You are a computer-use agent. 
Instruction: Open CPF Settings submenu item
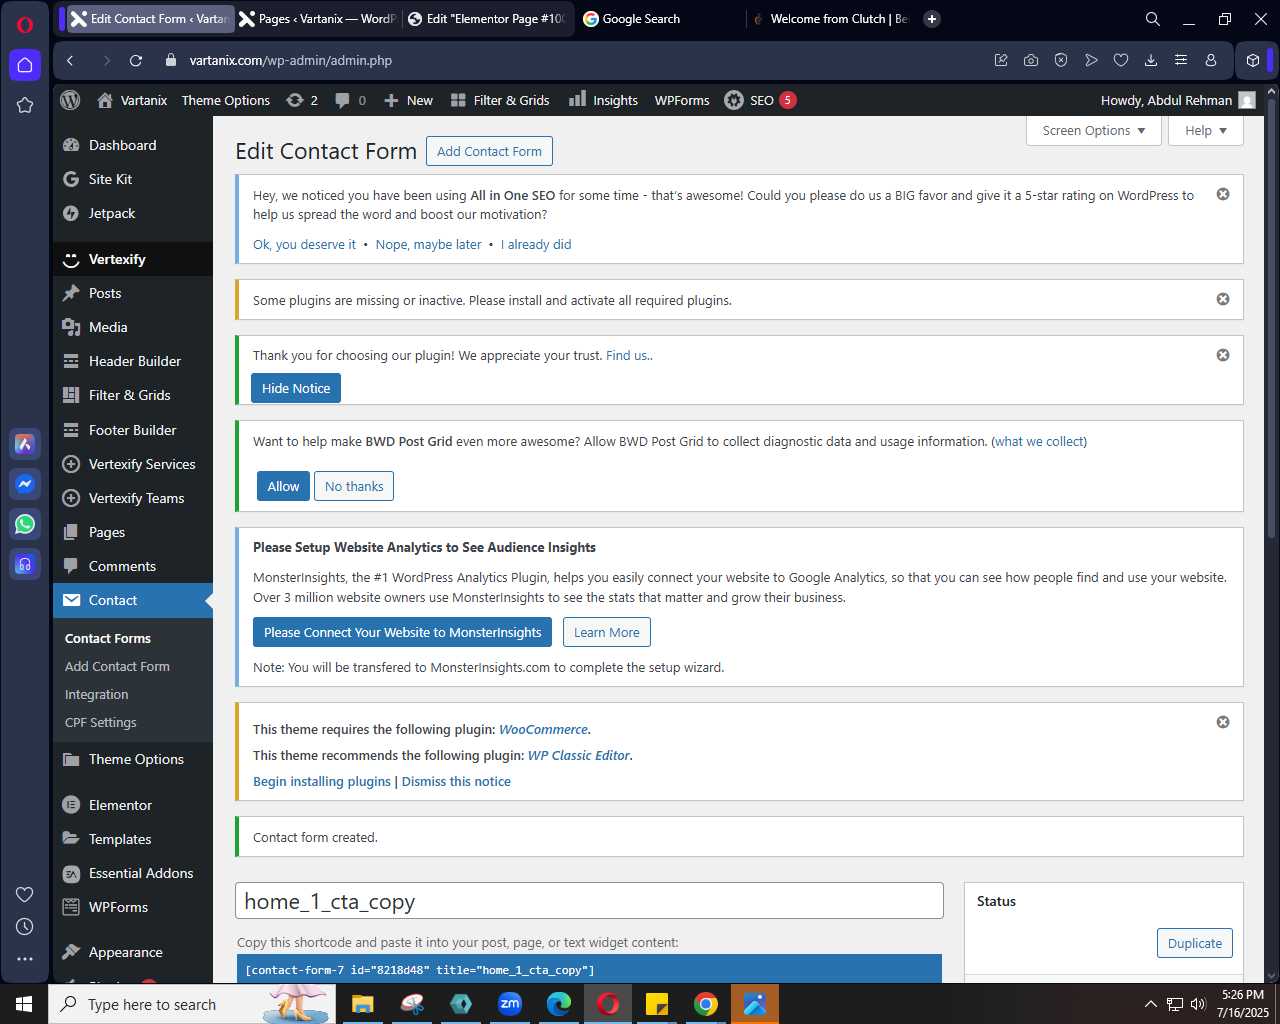101,722
